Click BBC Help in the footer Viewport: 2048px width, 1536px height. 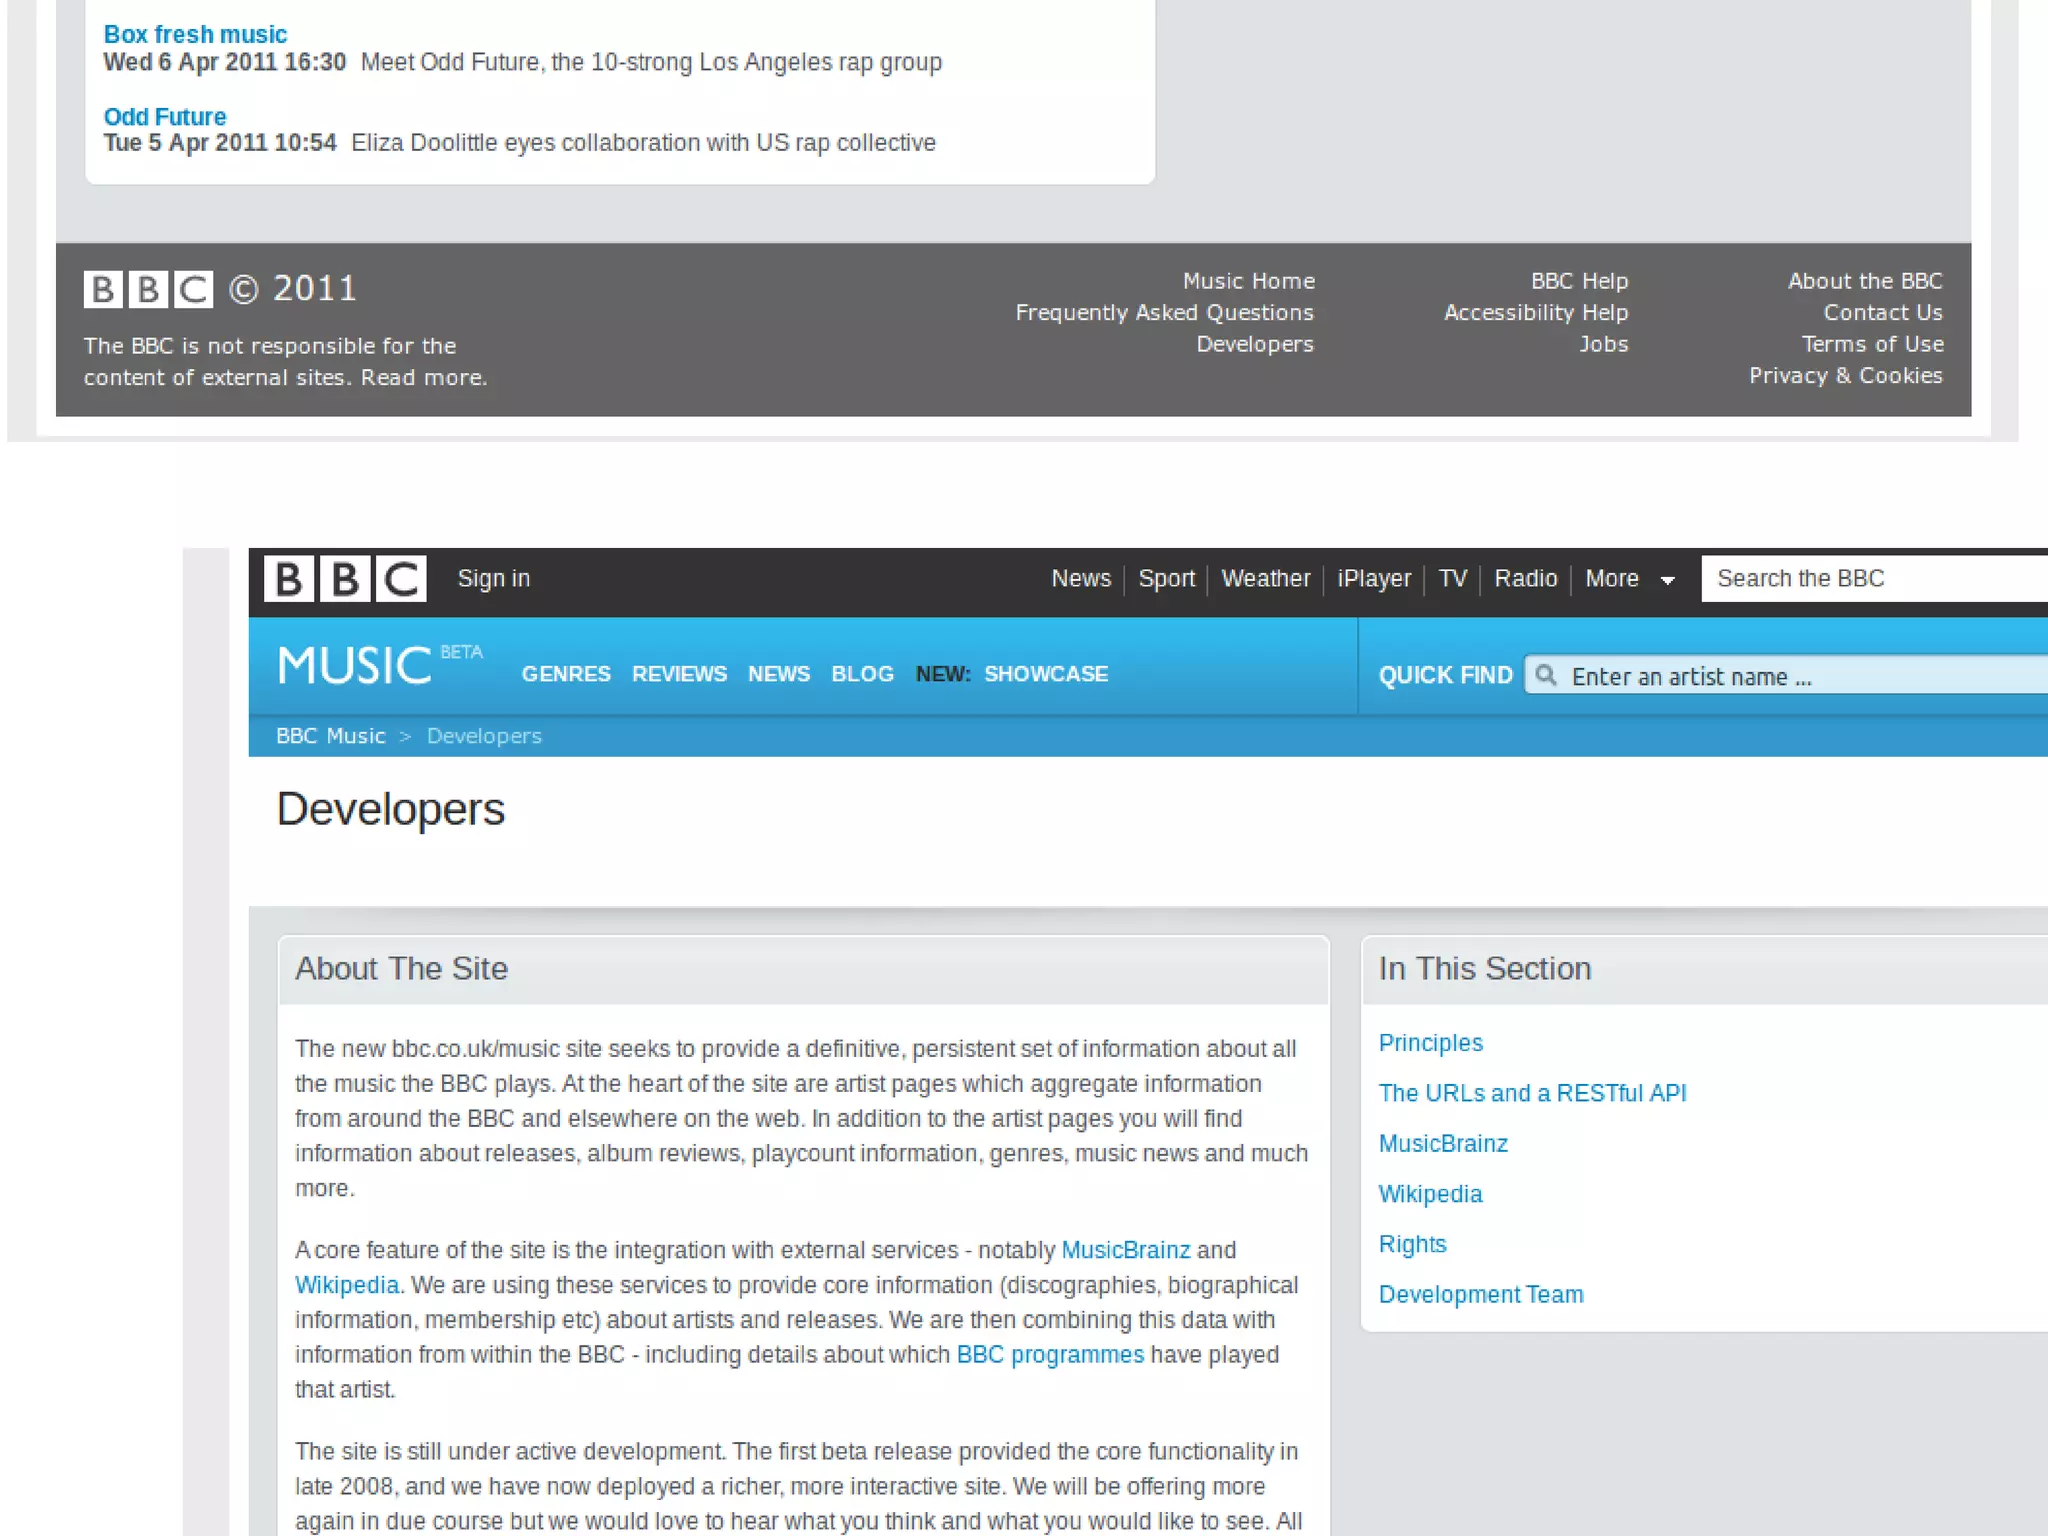click(x=1580, y=281)
